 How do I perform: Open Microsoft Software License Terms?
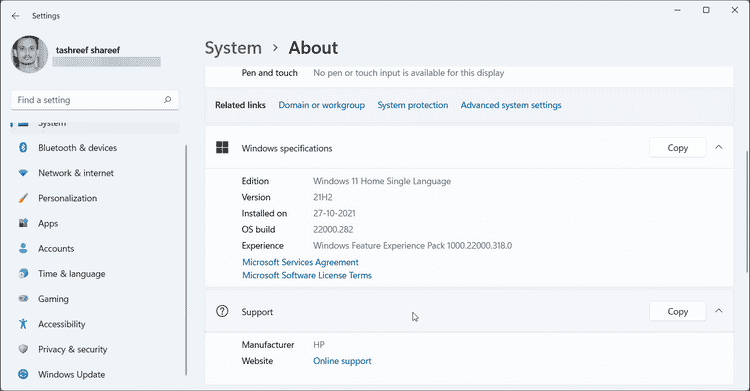click(x=307, y=275)
